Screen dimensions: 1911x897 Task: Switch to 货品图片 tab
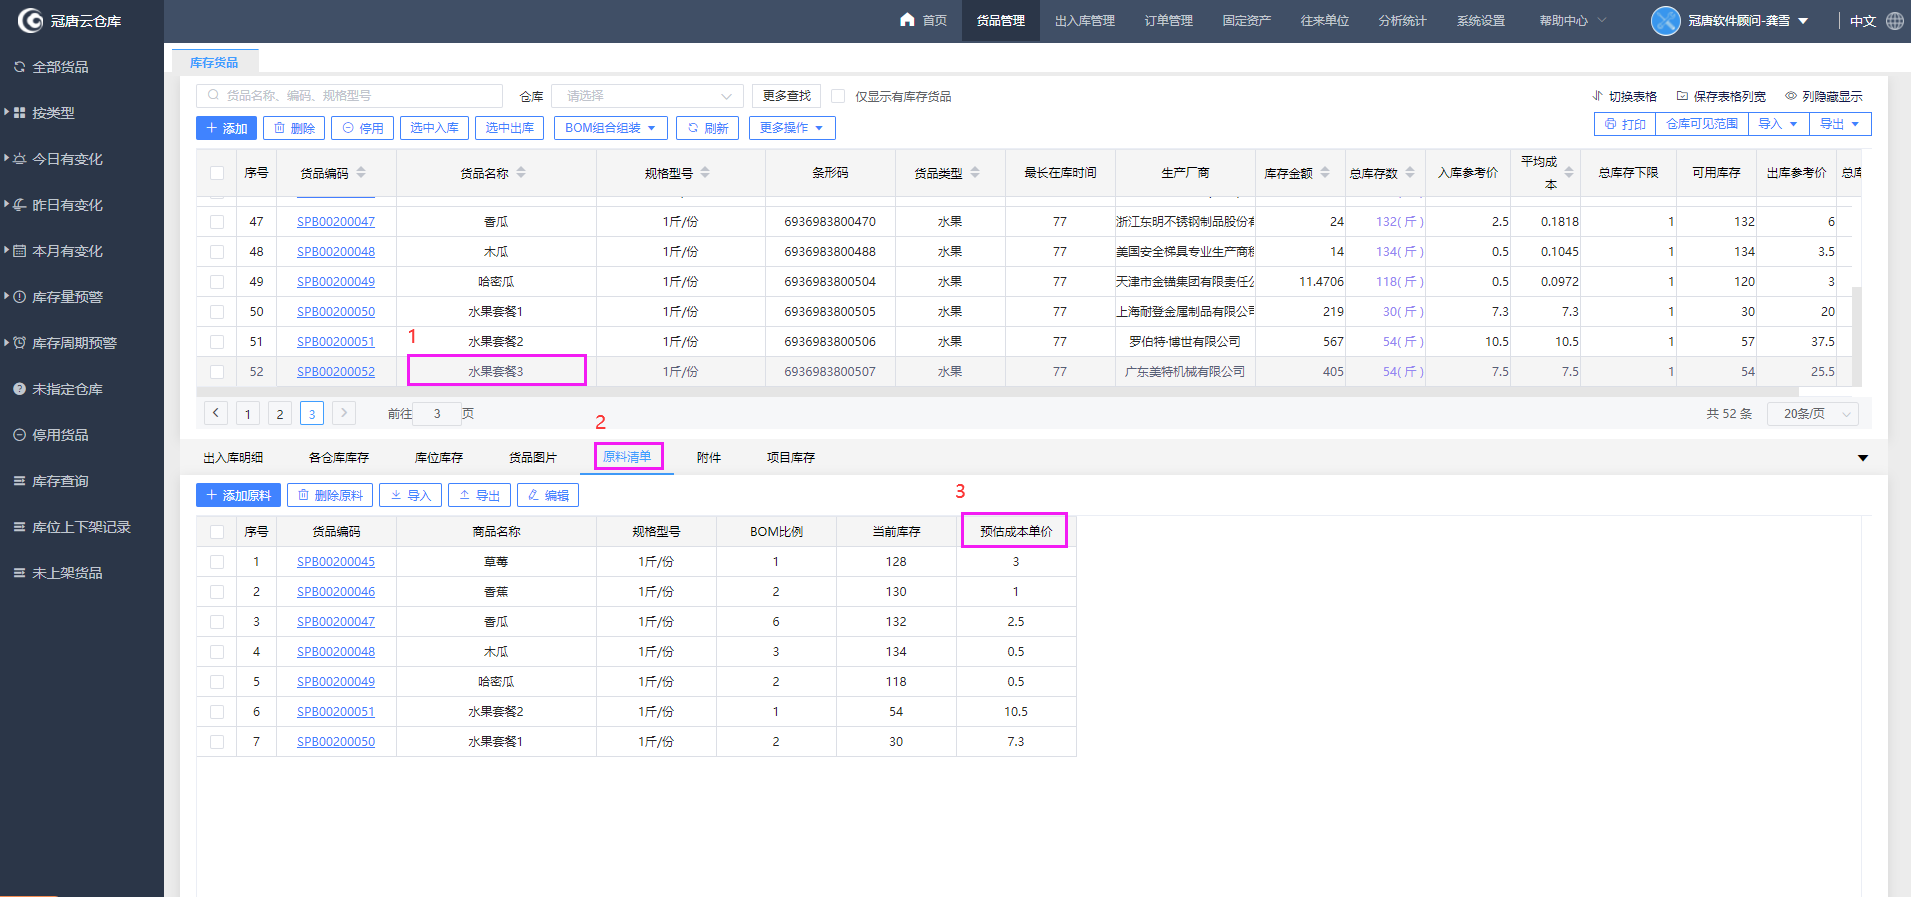click(x=533, y=458)
